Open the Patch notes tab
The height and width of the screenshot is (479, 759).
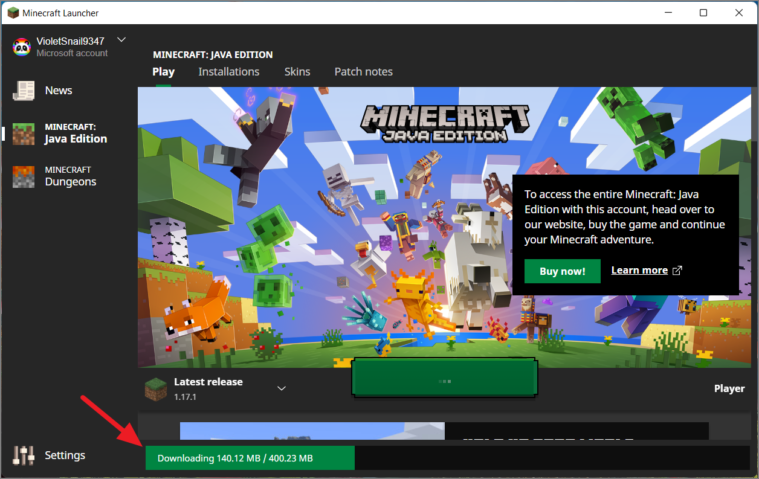364,72
